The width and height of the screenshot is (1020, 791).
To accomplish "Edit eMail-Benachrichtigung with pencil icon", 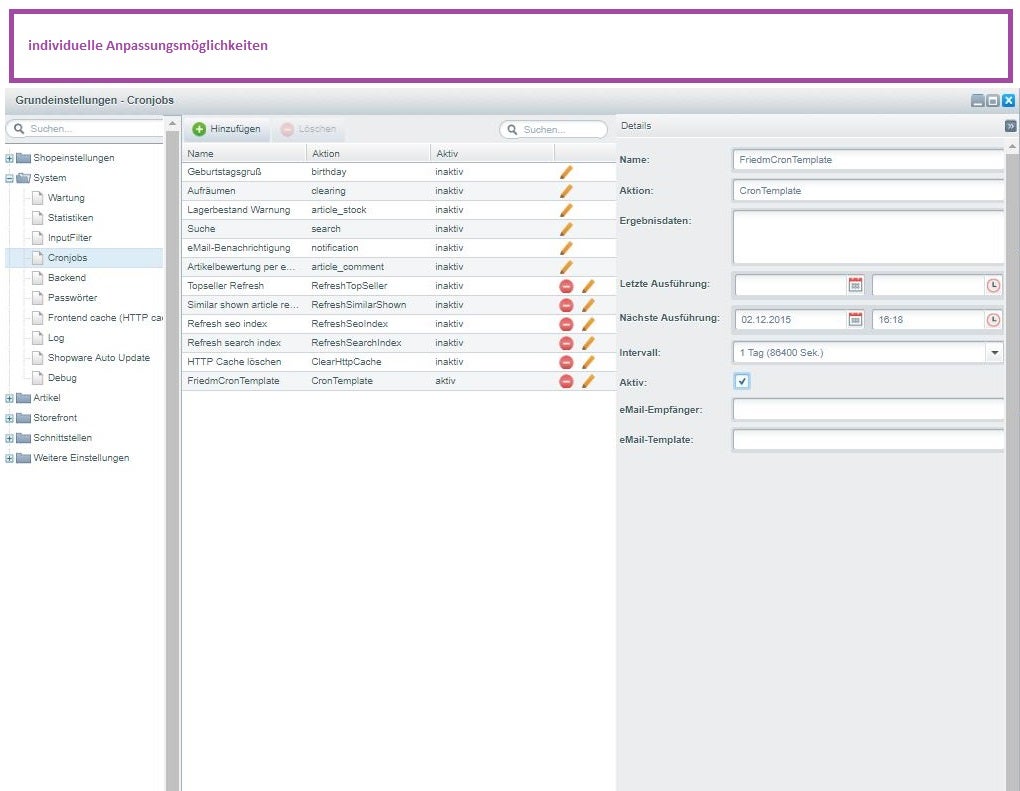I will coord(566,248).
